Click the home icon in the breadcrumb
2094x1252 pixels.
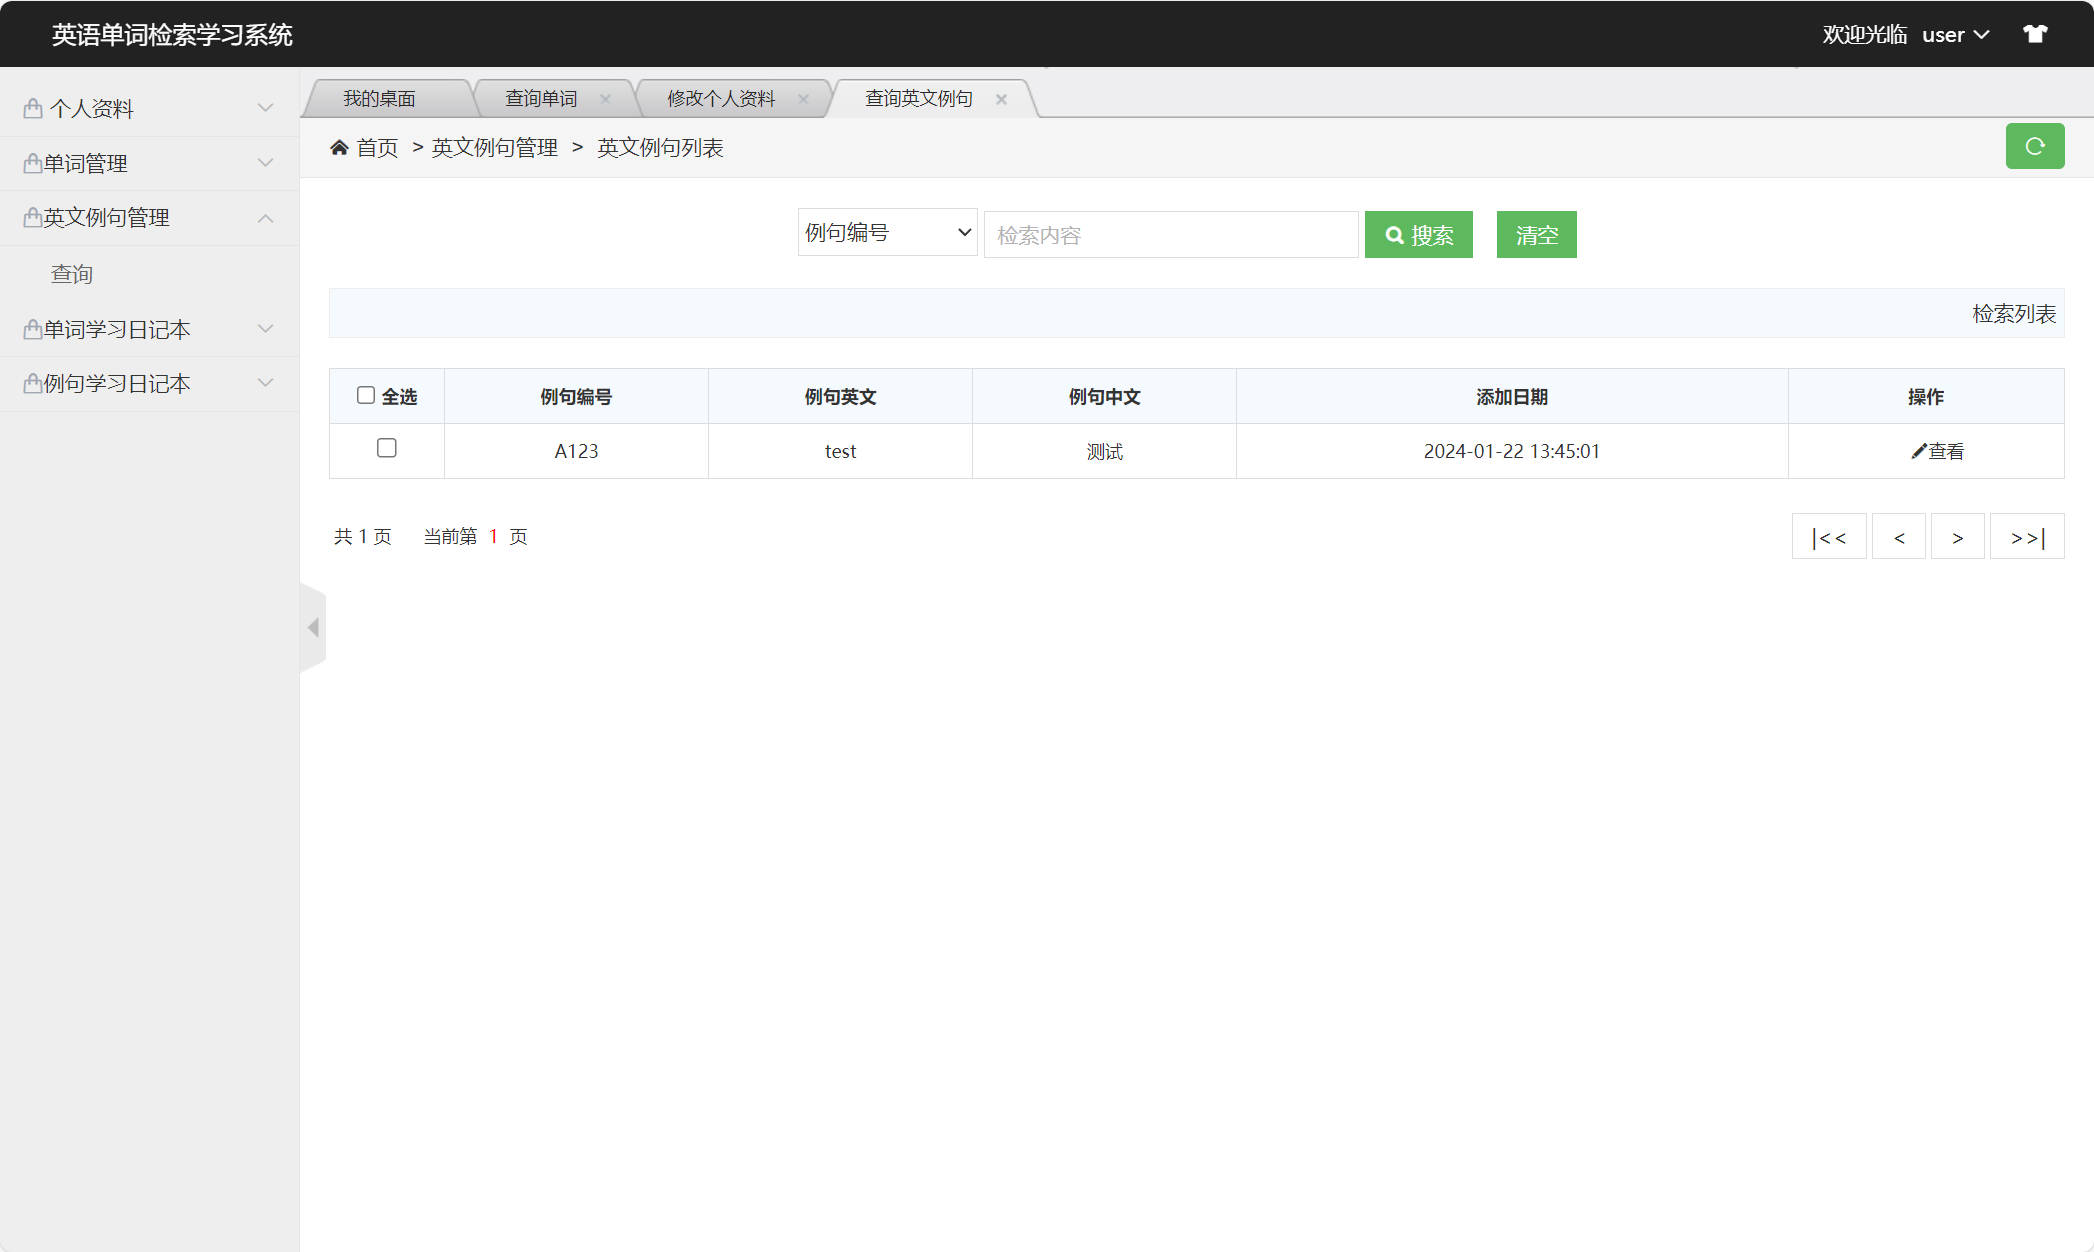click(x=339, y=147)
